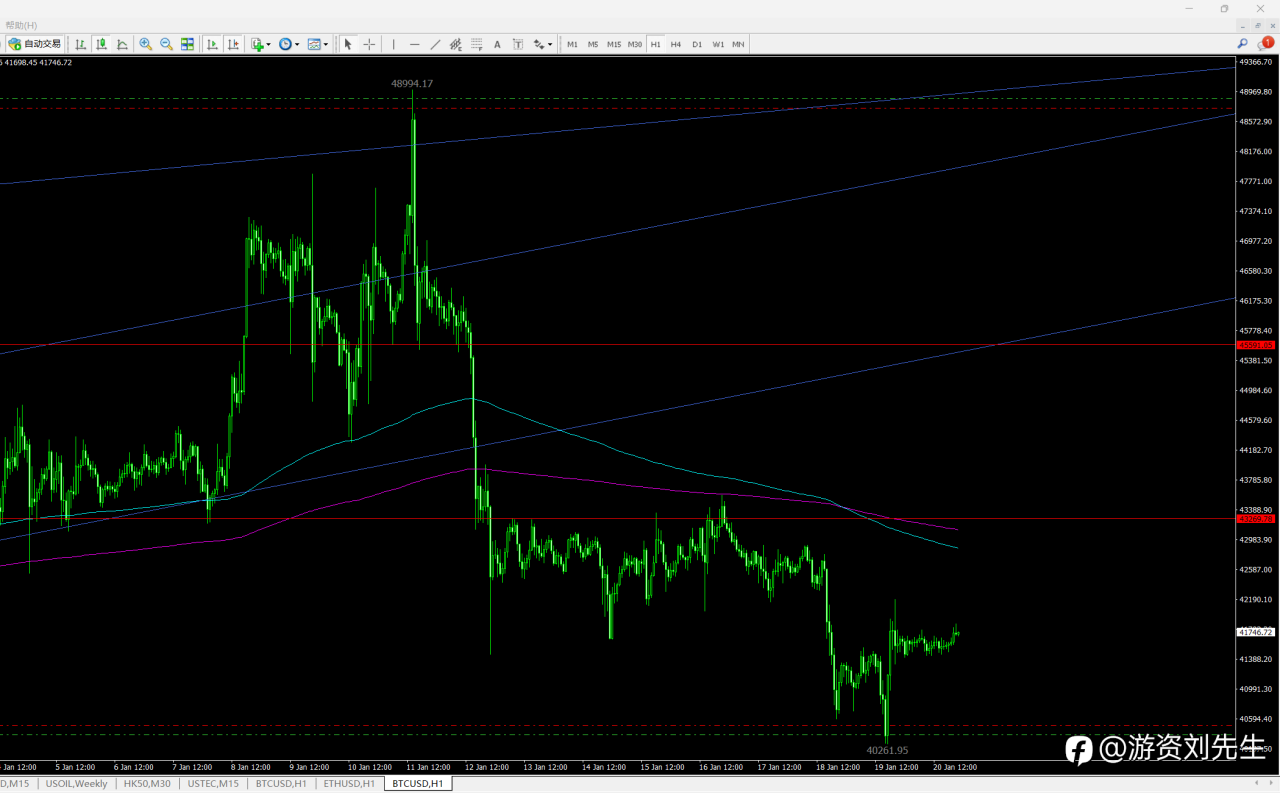Draw a trendline with the trendline tool

tap(435, 44)
